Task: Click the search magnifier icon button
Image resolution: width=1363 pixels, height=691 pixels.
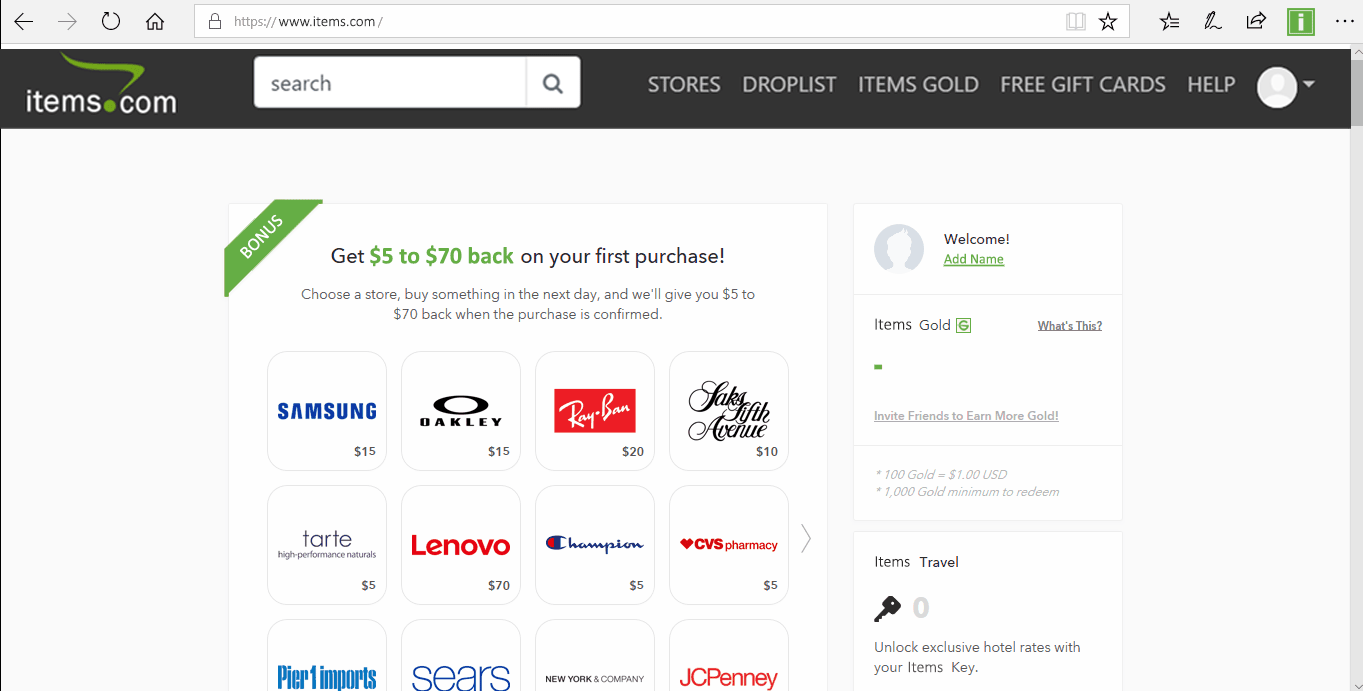Action: pyautogui.click(x=553, y=83)
